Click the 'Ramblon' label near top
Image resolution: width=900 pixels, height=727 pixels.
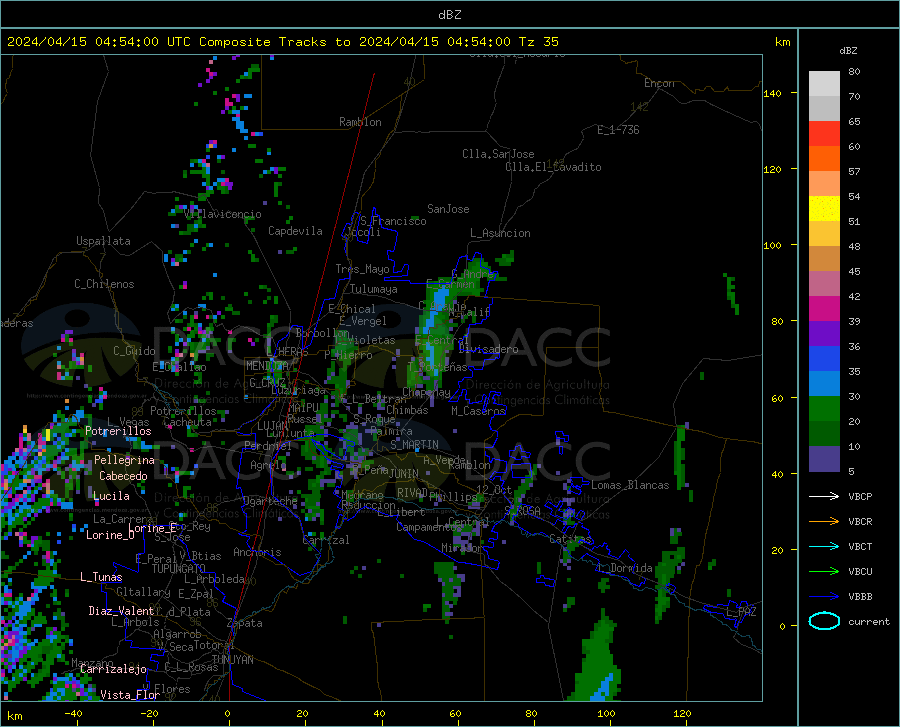click(360, 122)
